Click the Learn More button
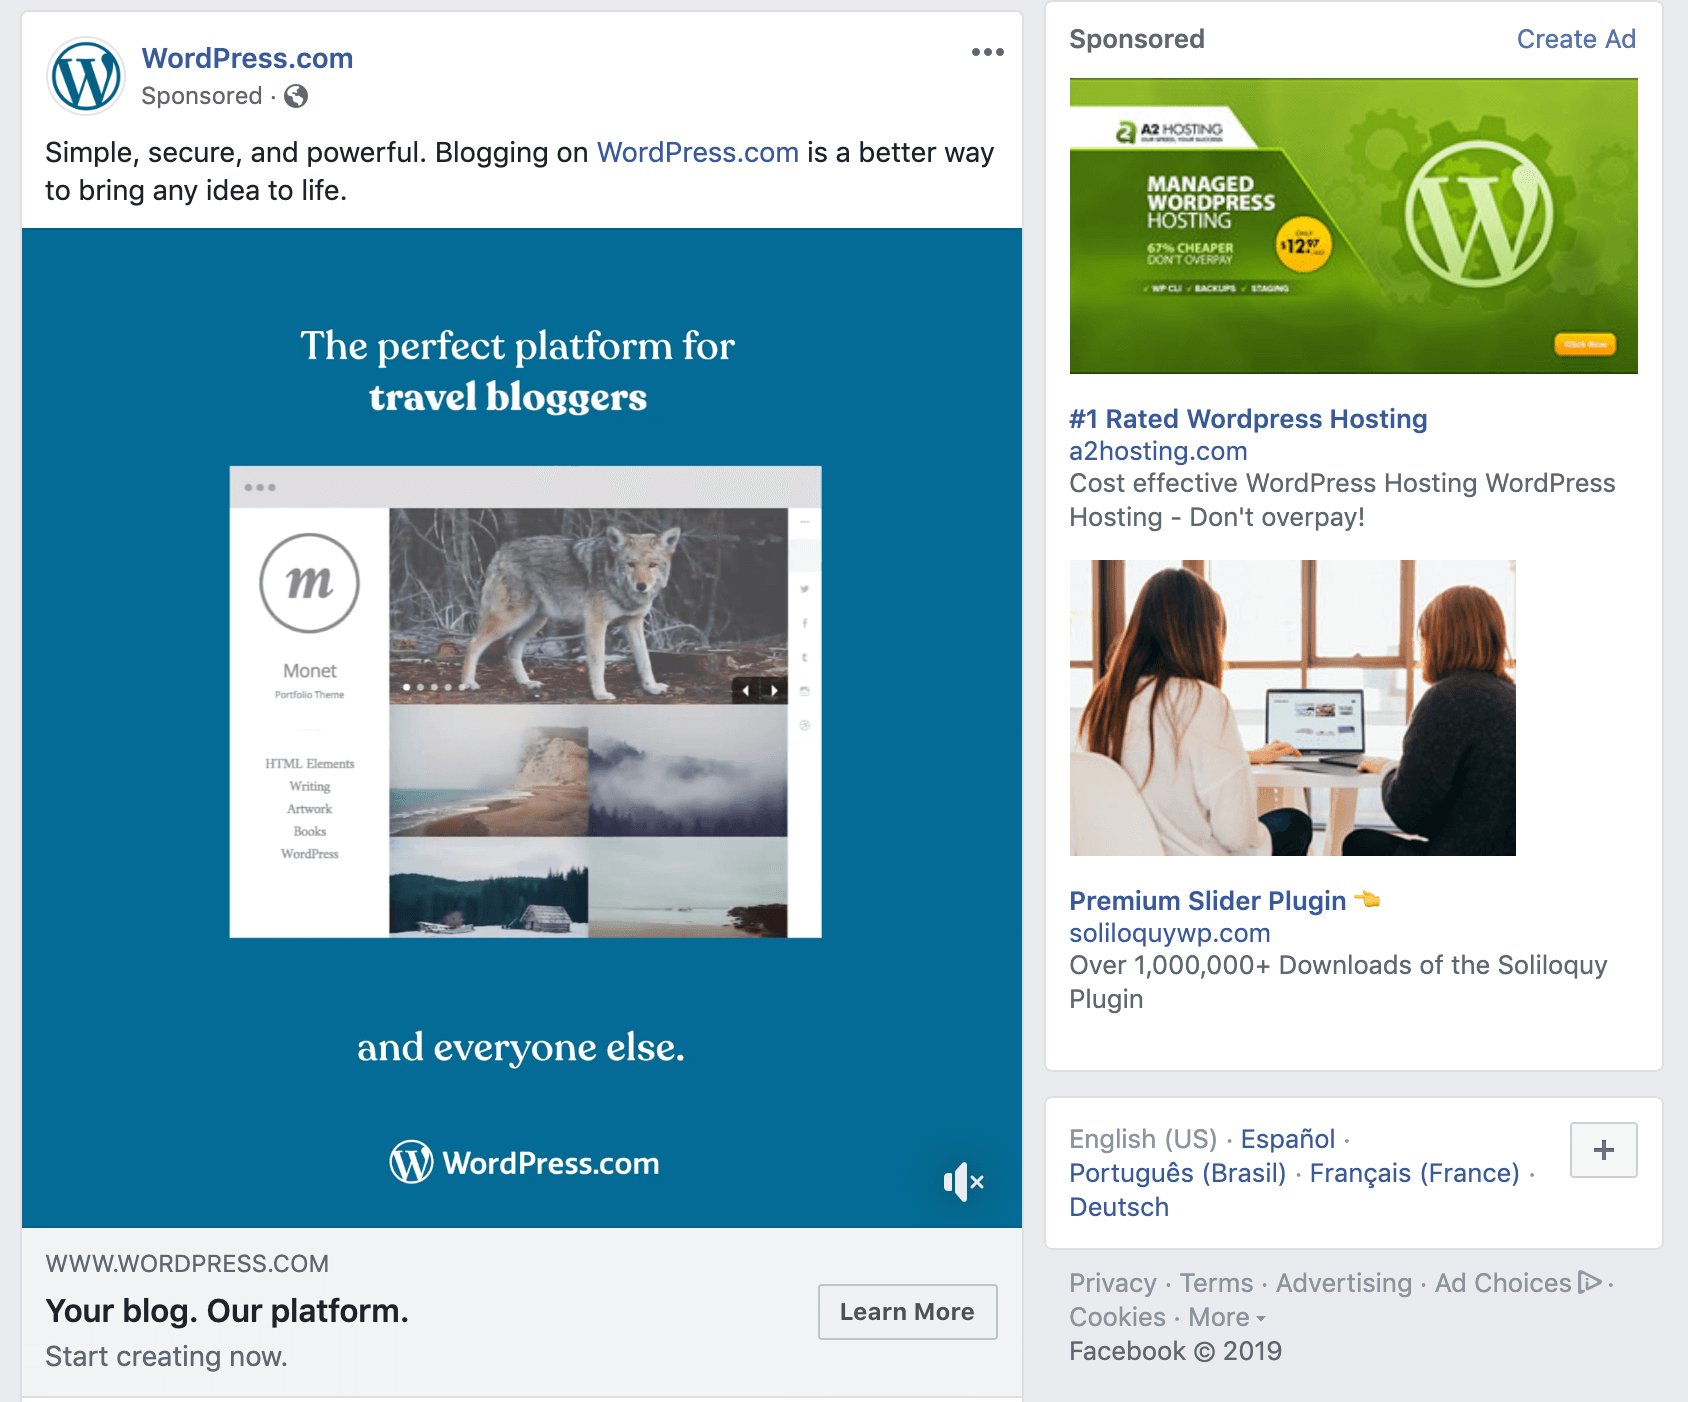 click(907, 1312)
